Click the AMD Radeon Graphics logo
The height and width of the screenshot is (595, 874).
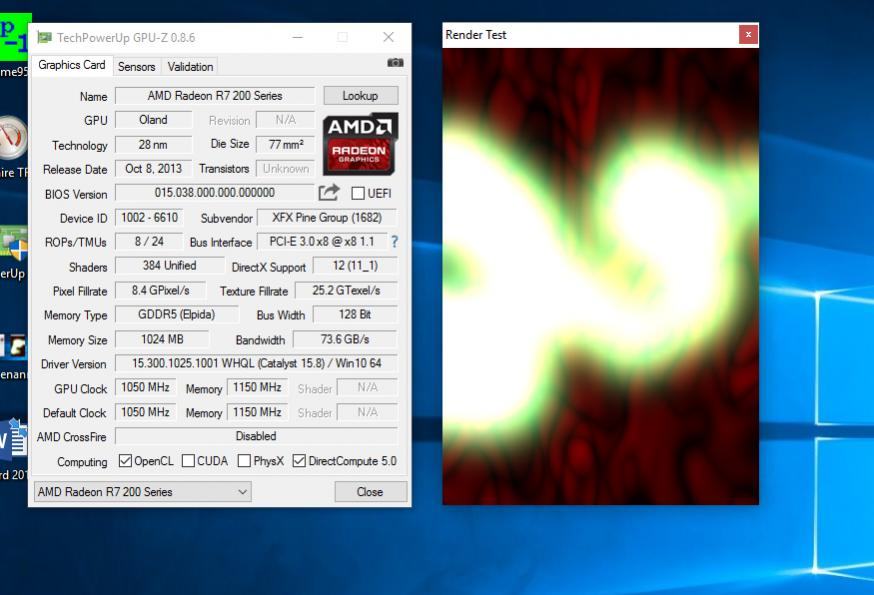[x=360, y=144]
